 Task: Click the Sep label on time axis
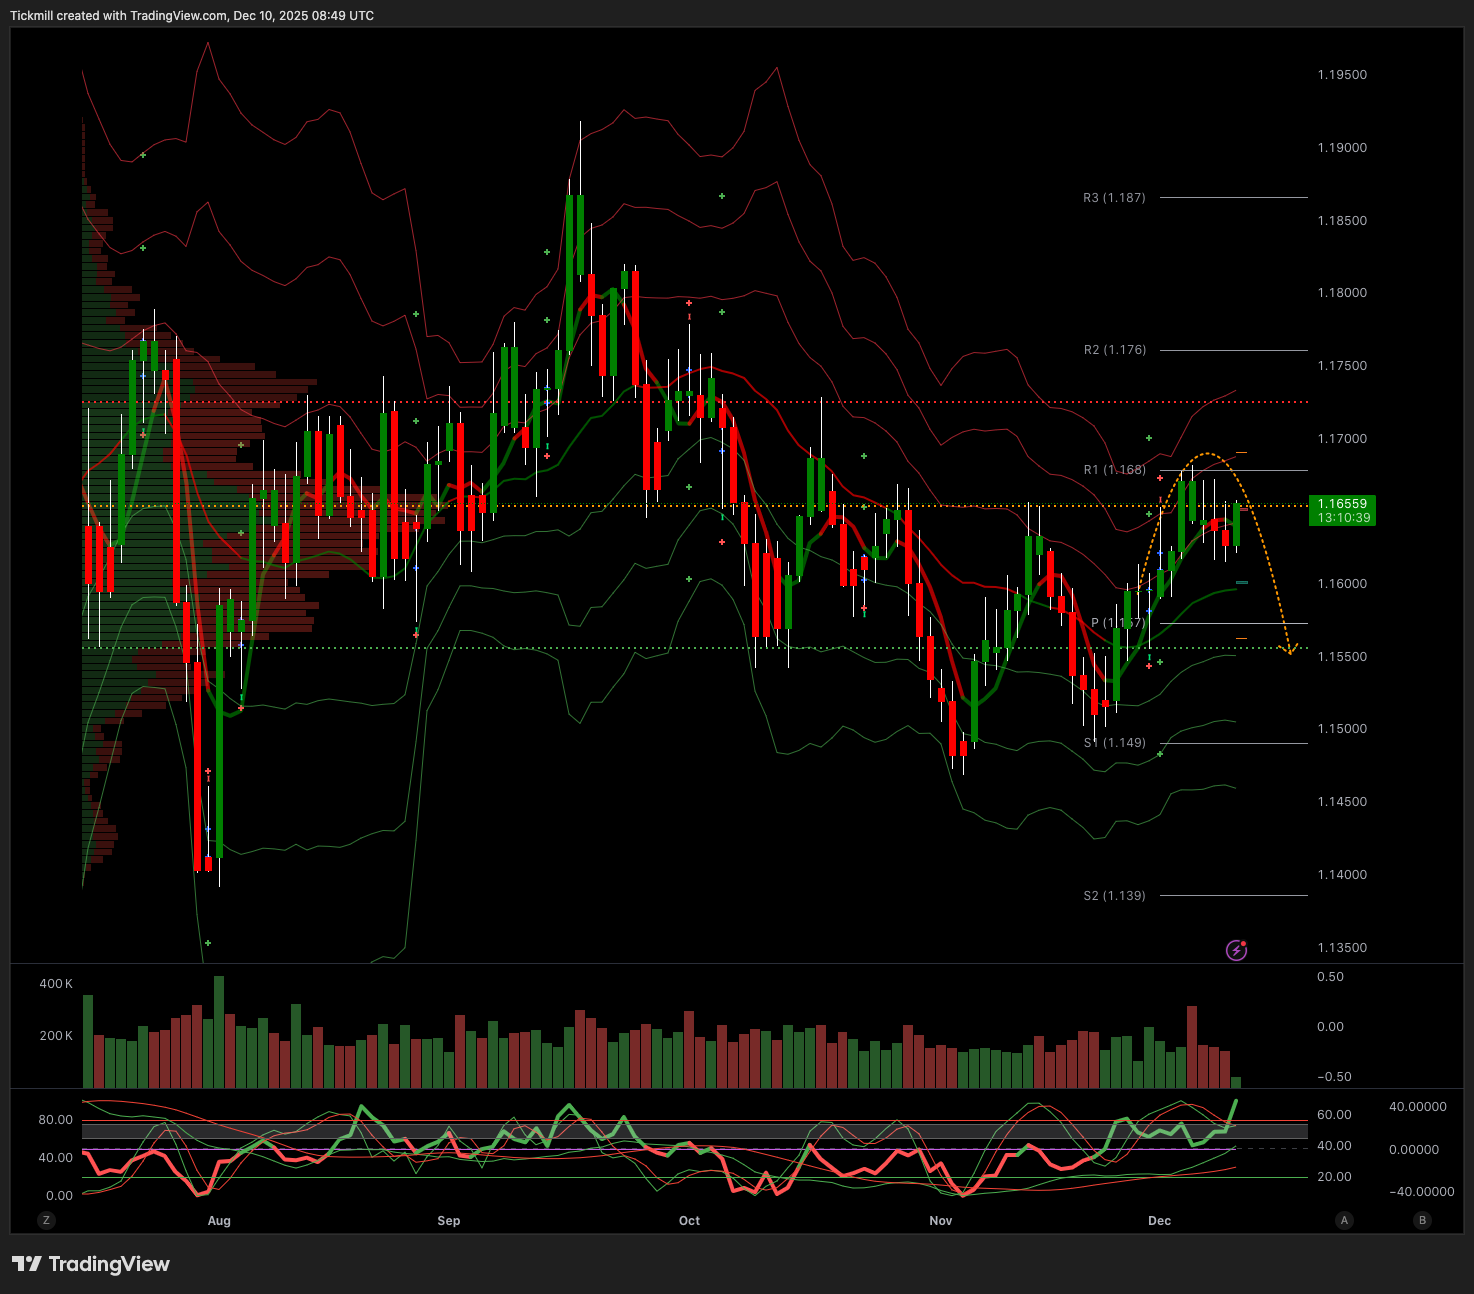point(449,1221)
